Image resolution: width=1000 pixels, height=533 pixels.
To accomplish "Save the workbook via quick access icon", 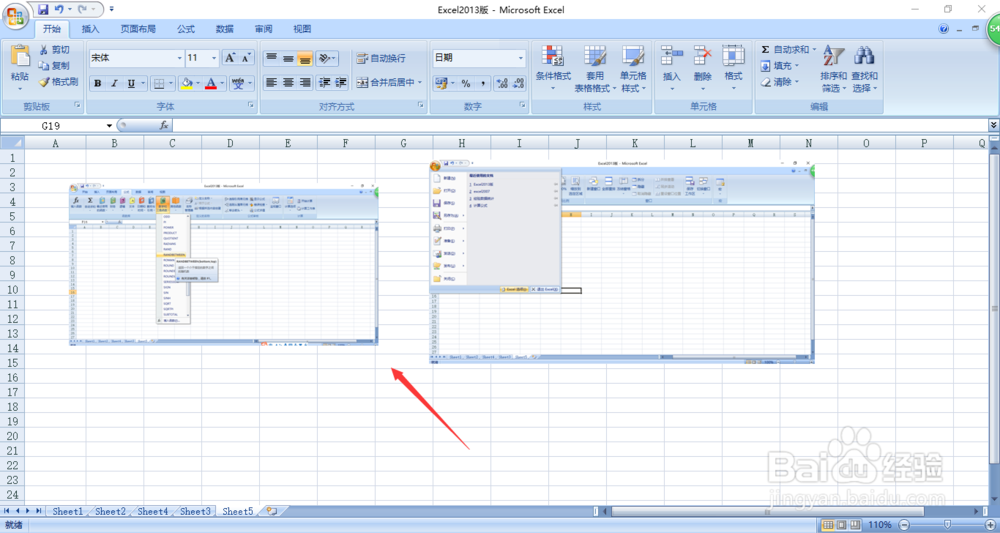I will click(x=43, y=10).
